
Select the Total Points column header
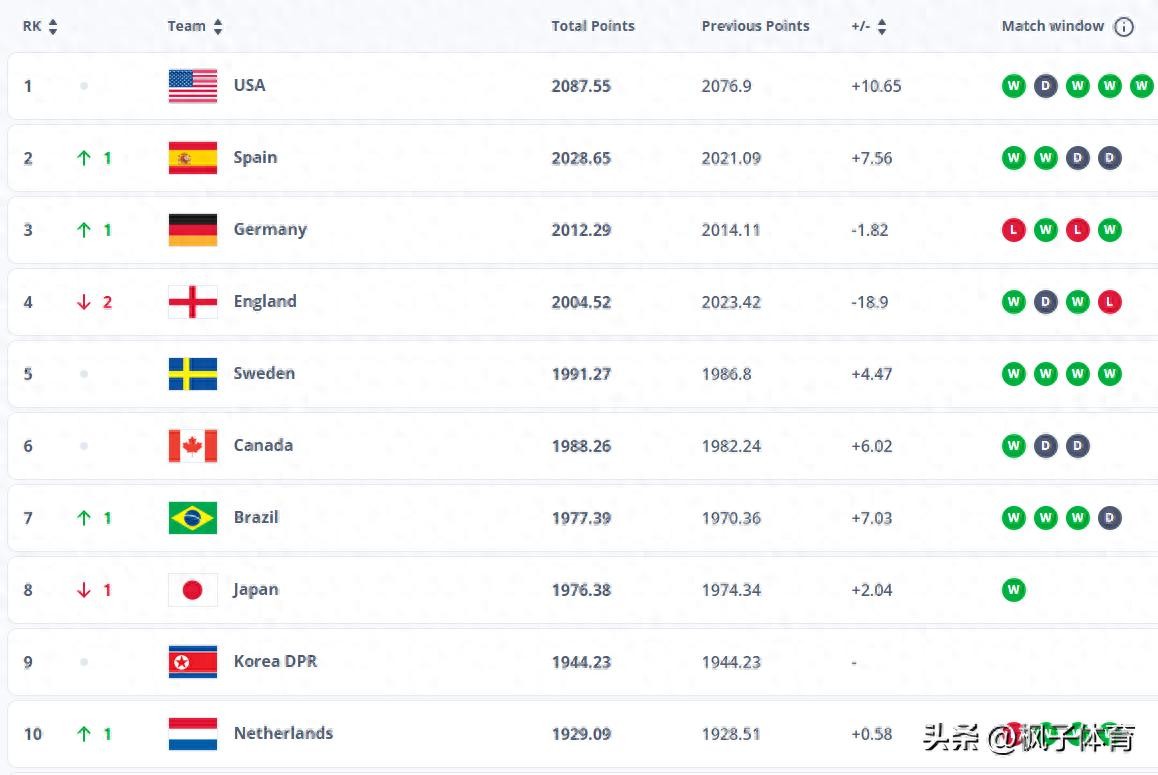(x=593, y=27)
